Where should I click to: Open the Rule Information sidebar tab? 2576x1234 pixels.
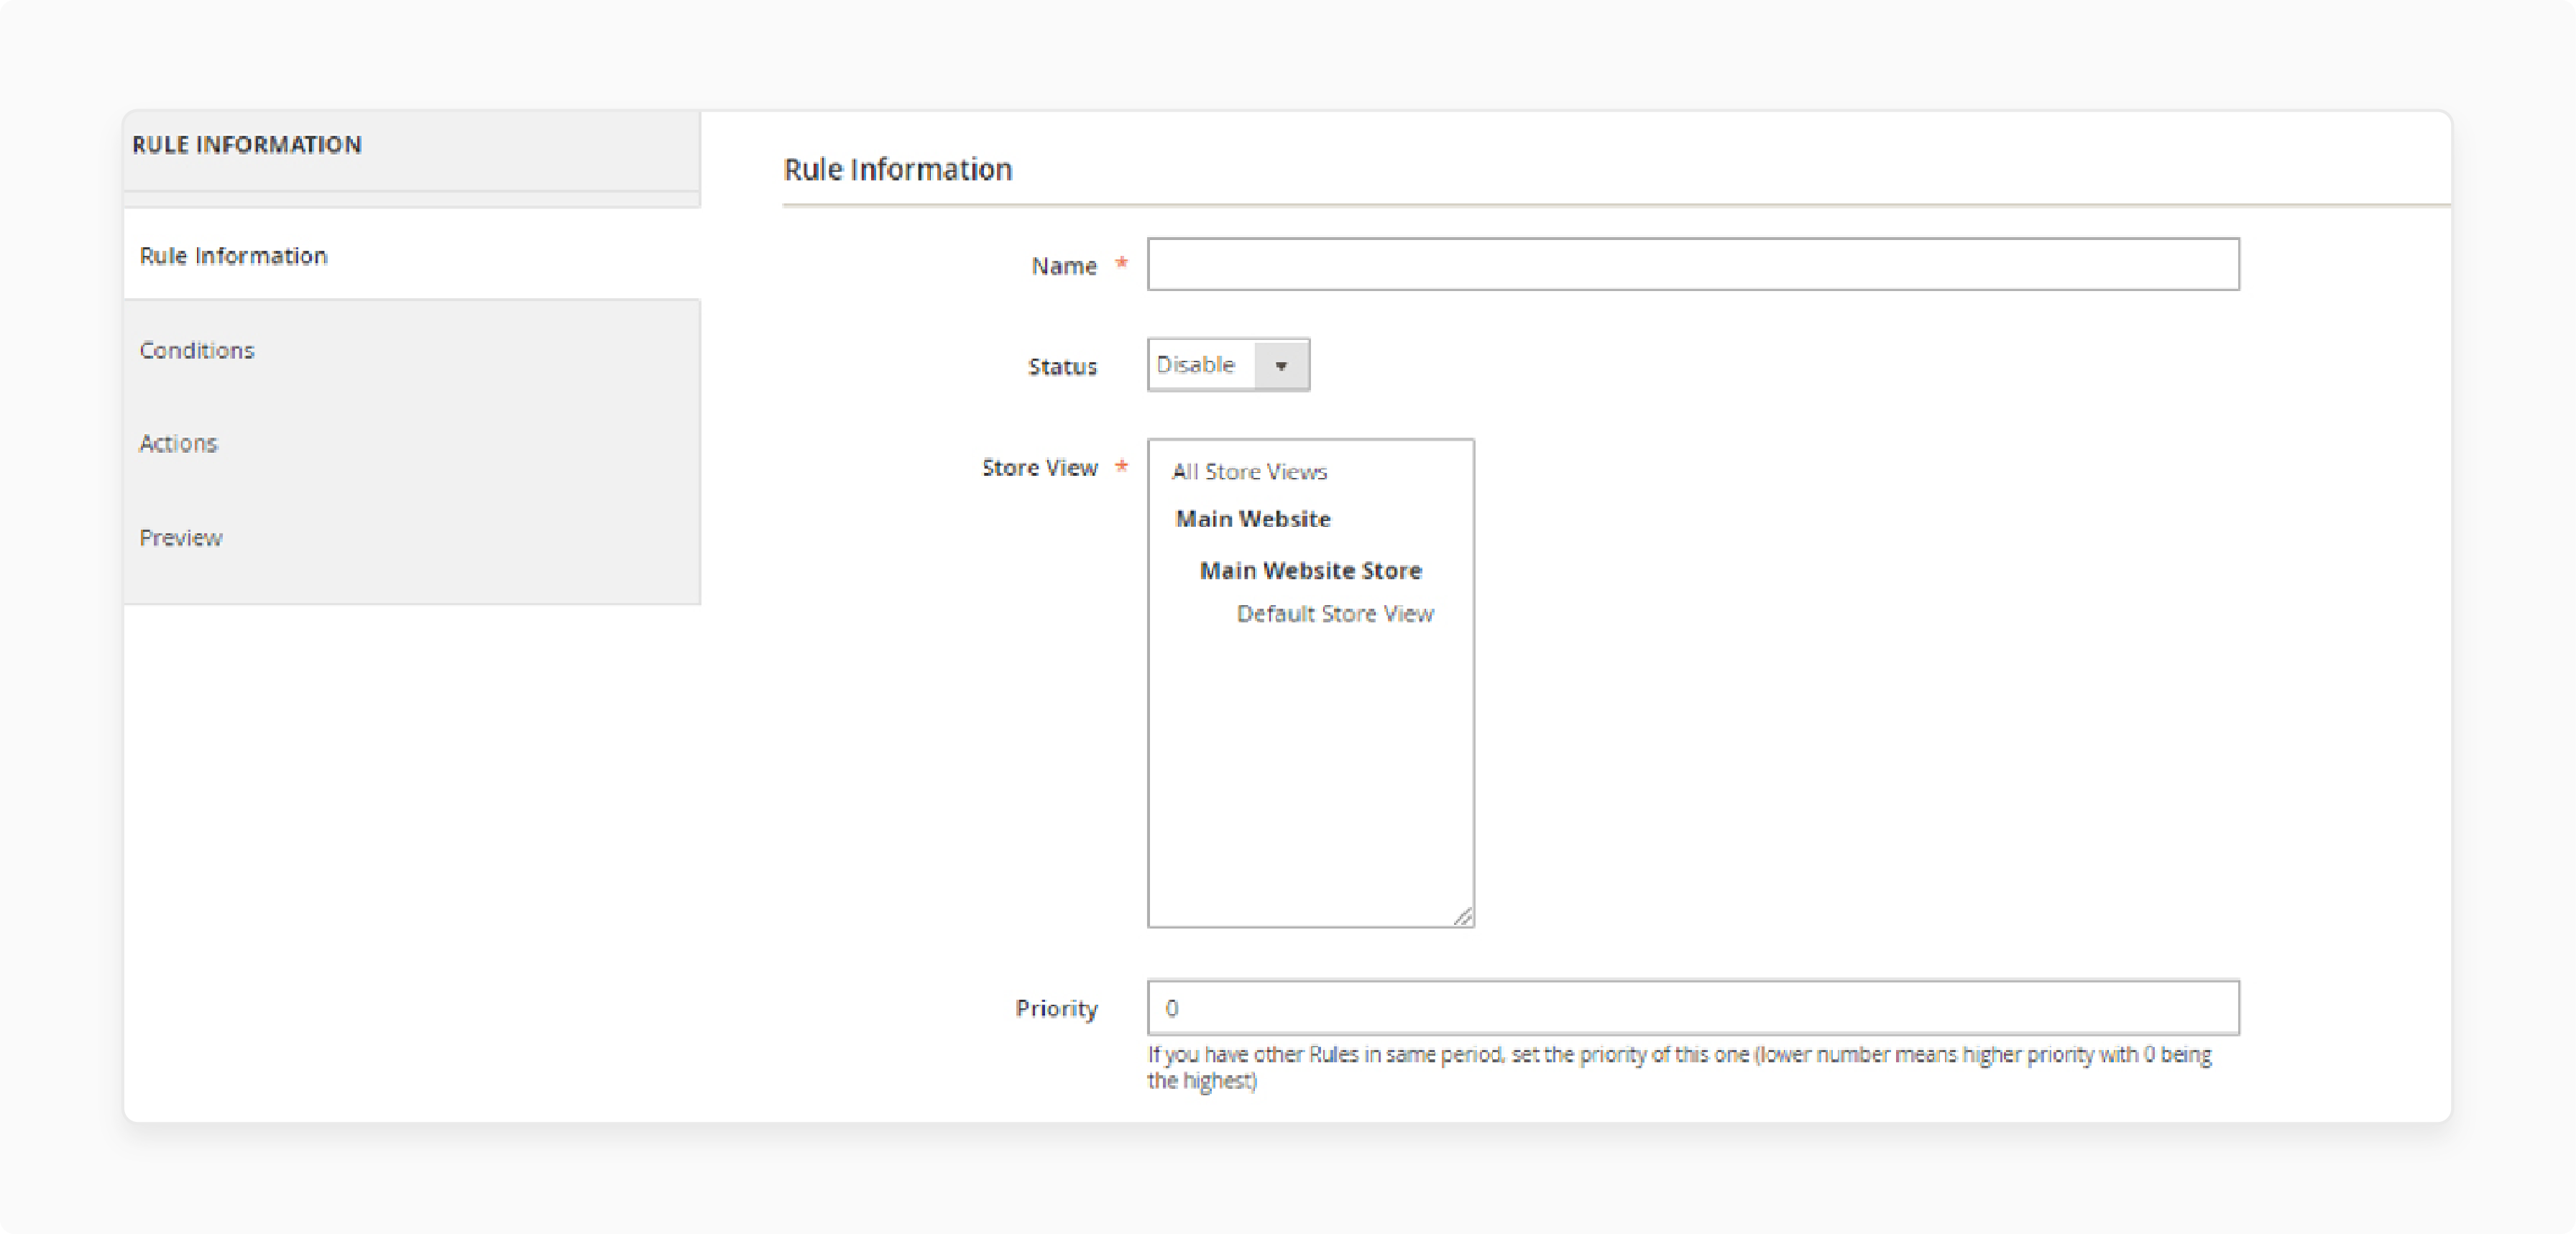tap(411, 255)
